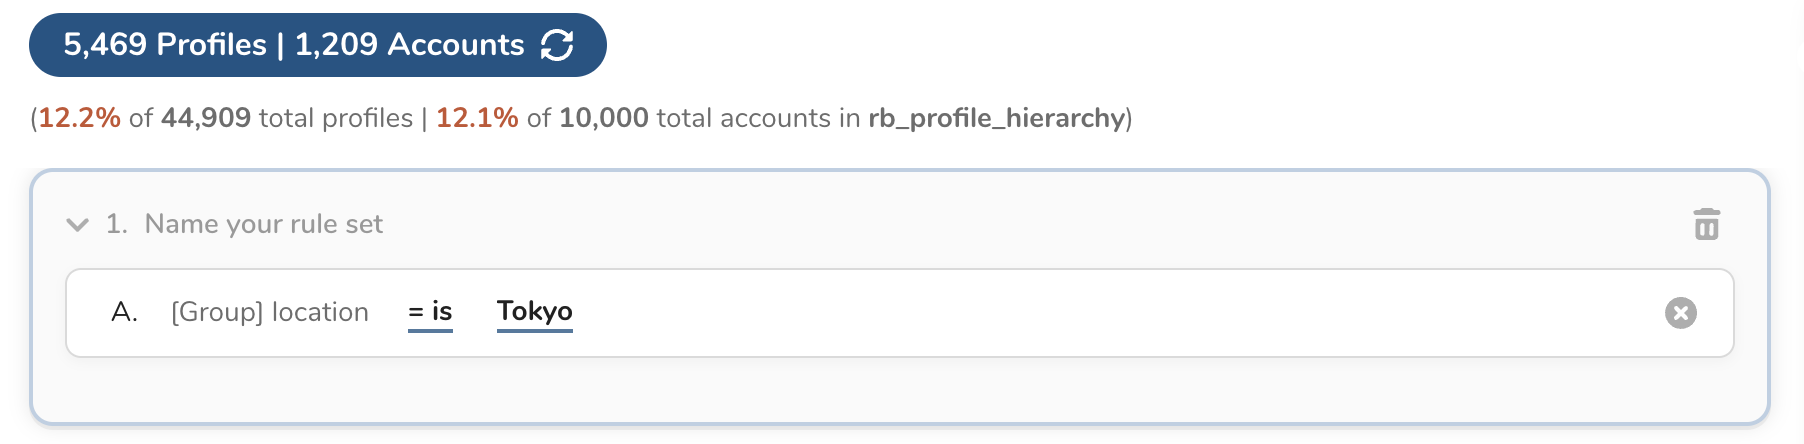
Task: Delete the rule set with the trash icon
Action: (x=1706, y=224)
